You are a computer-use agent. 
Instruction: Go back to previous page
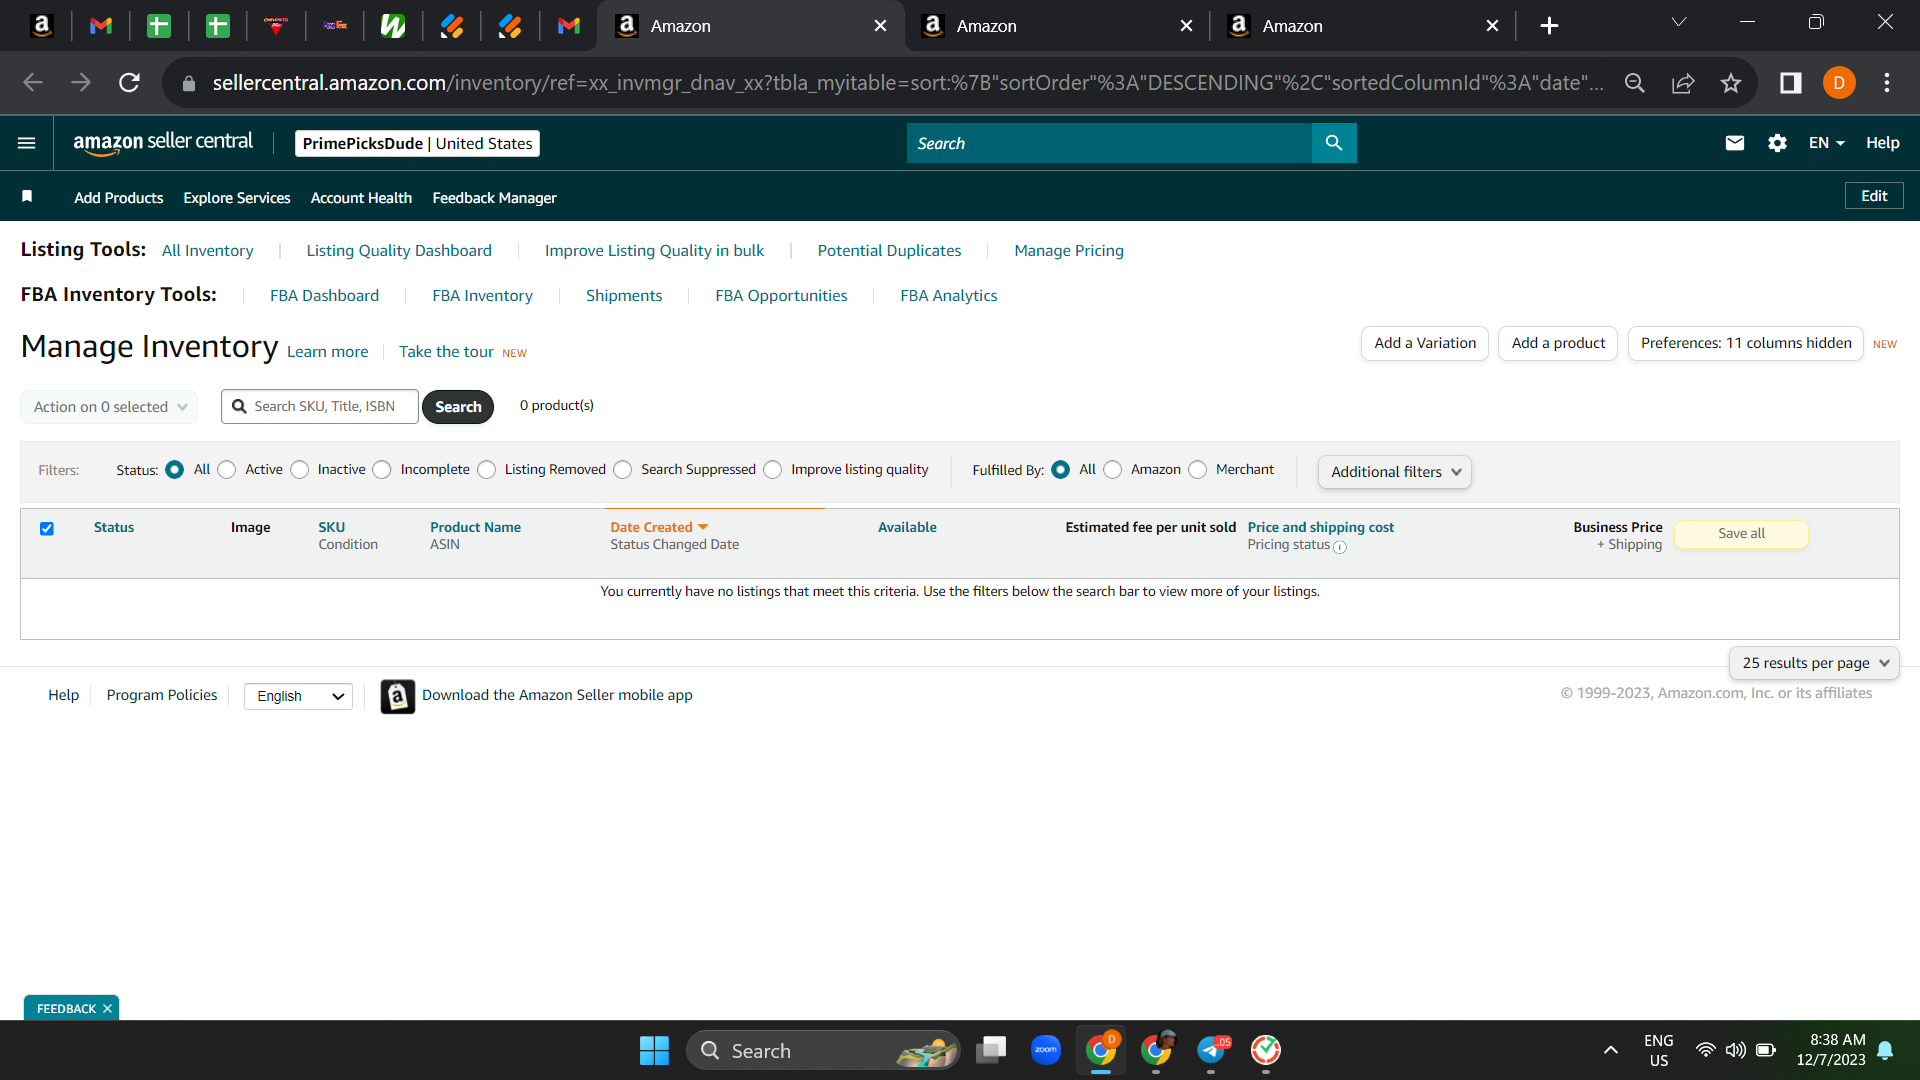click(x=33, y=83)
